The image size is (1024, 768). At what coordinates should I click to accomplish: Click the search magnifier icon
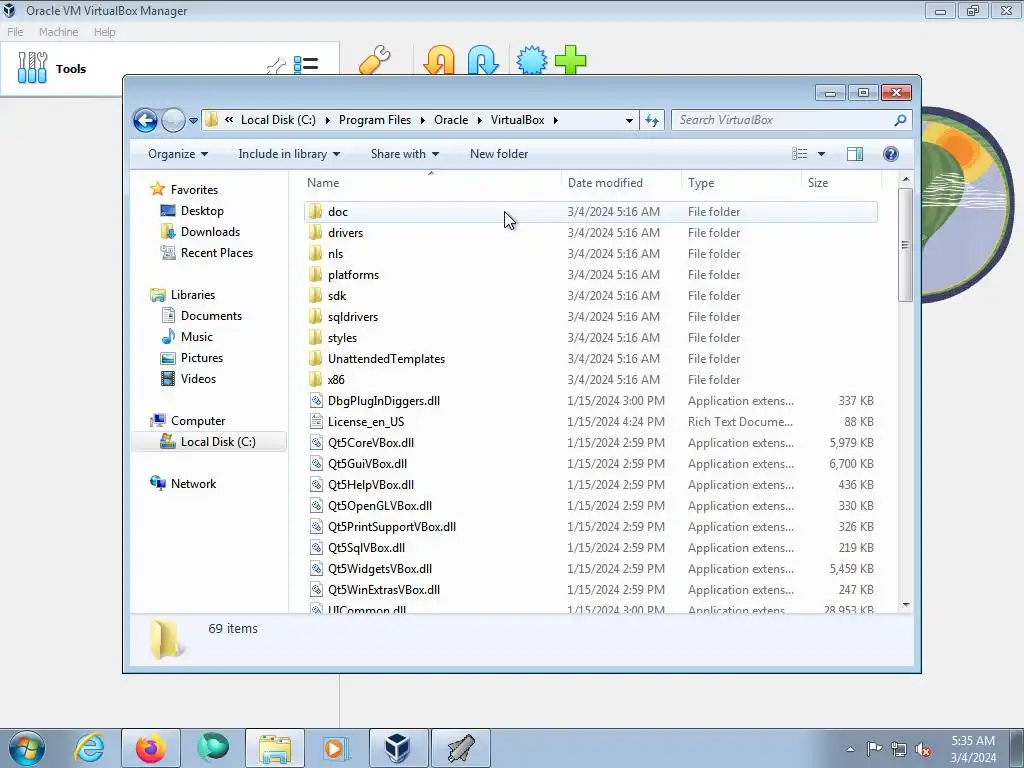pyautogui.click(x=900, y=120)
